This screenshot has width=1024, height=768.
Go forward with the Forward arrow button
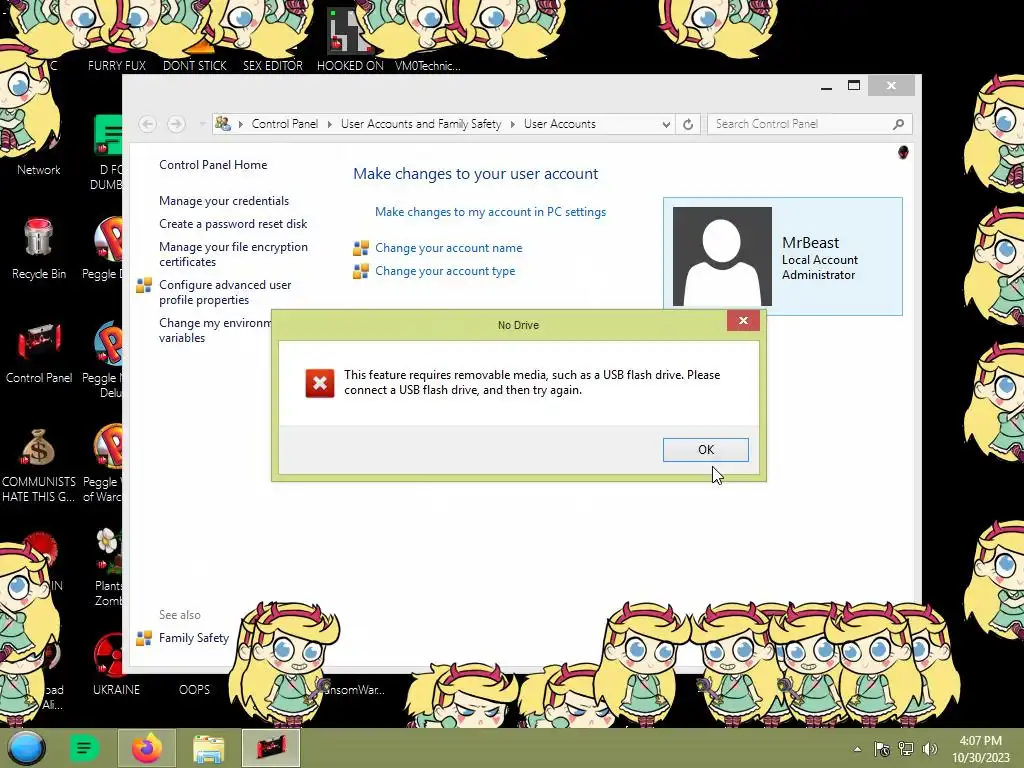click(176, 123)
